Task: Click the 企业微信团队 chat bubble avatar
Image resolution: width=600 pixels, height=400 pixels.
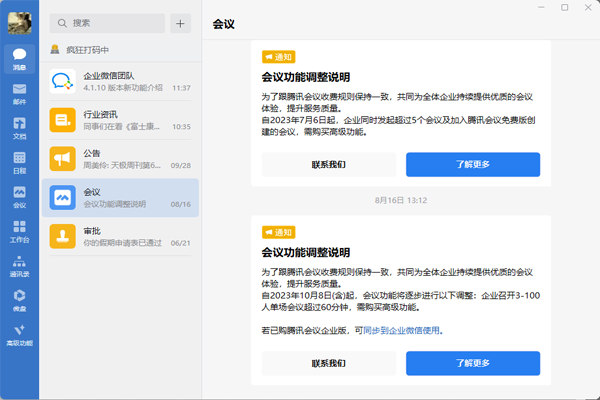Action: coord(62,82)
